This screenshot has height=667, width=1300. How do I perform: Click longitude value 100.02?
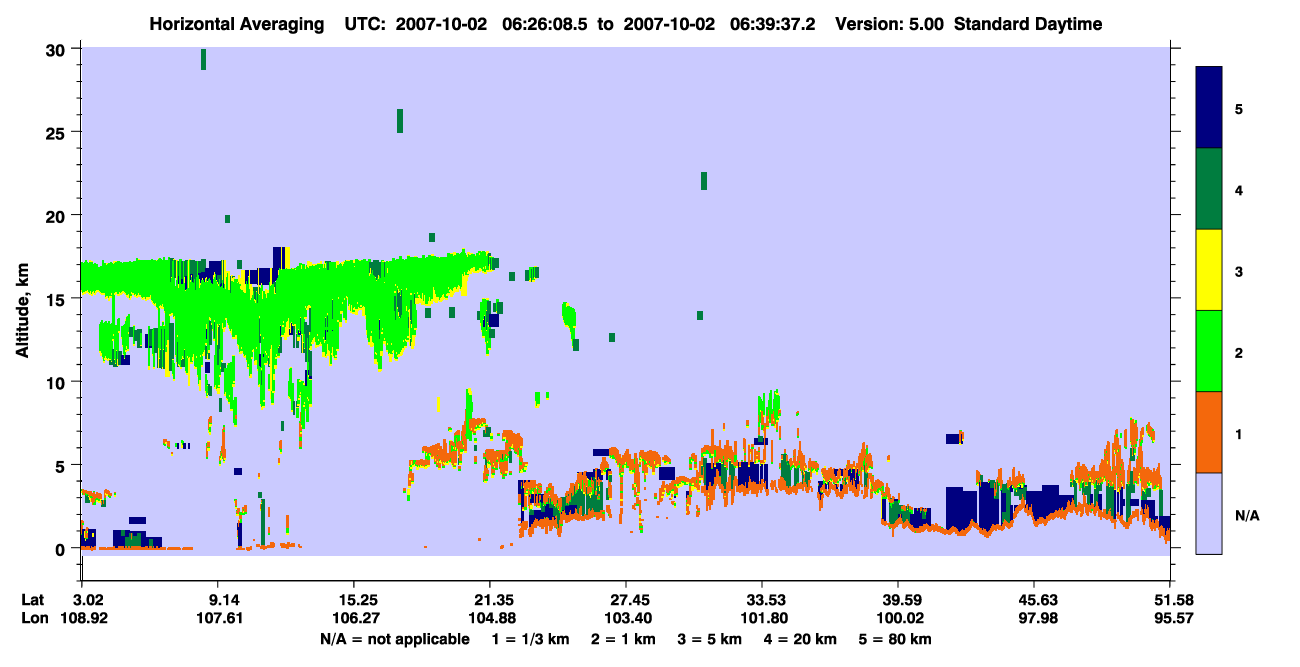pos(898,618)
